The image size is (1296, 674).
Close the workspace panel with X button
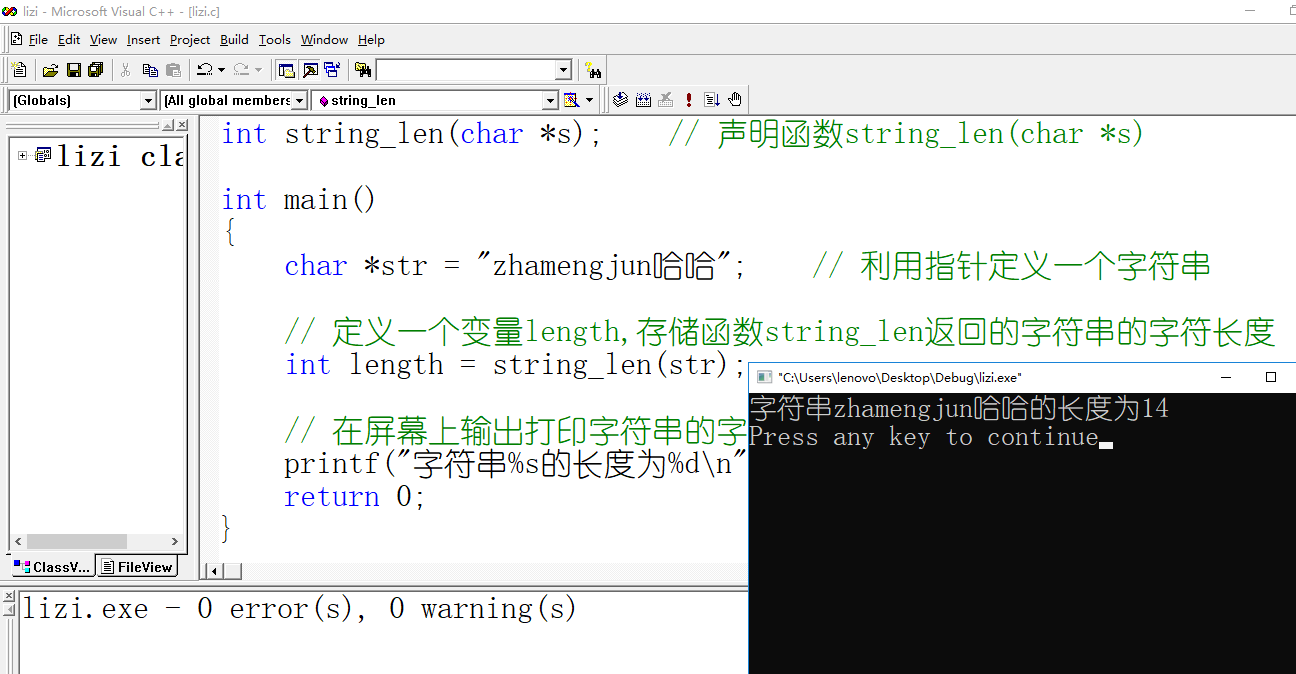(182, 125)
